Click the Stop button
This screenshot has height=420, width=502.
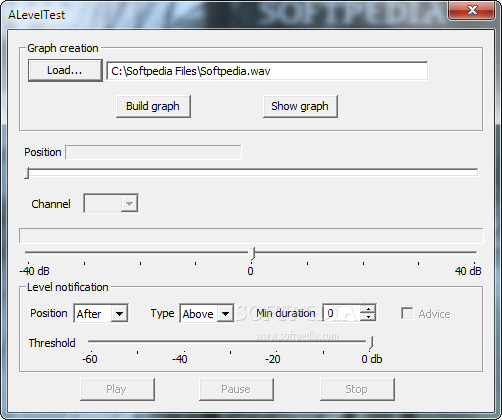tap(357, 389)
